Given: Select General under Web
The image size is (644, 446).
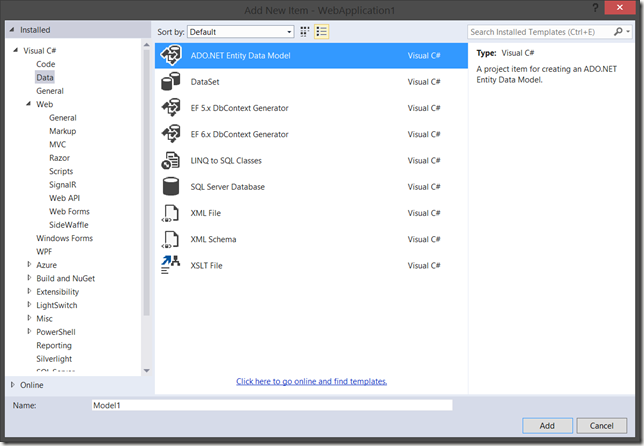Looking at the screenshot, I should [63, 117].
